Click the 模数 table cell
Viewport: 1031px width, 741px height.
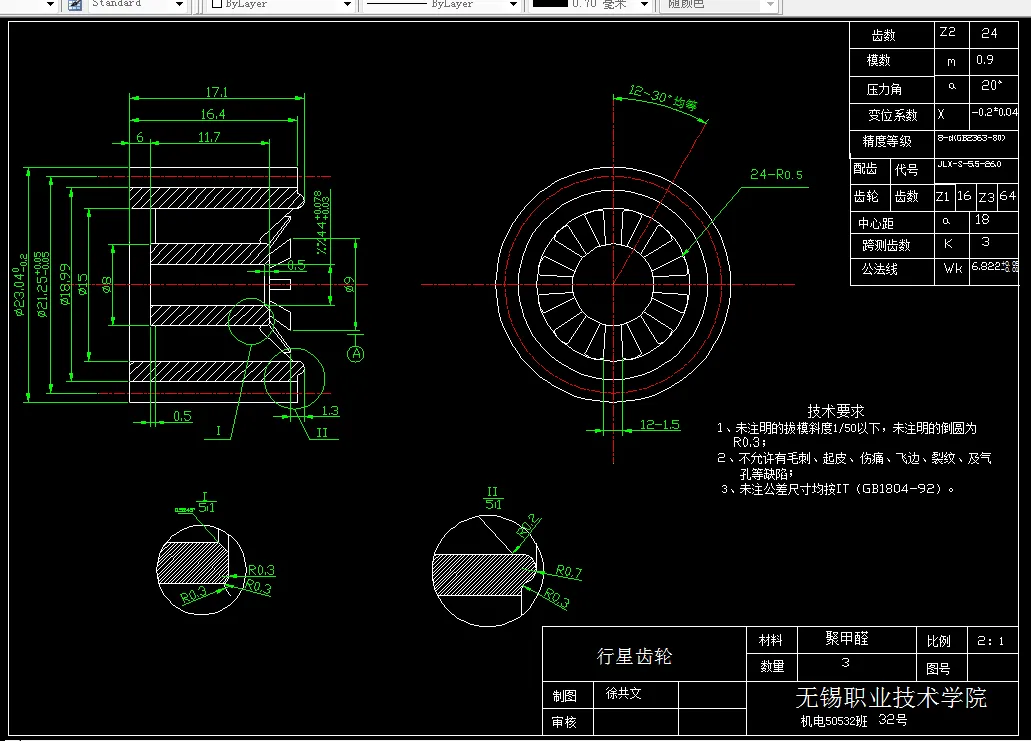click(892, 61)
